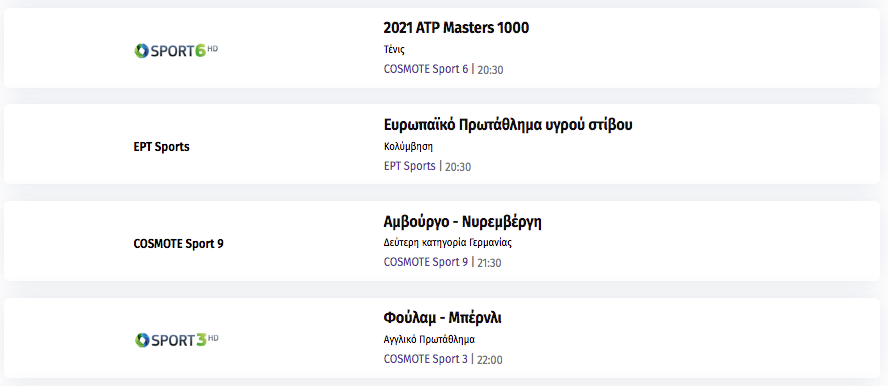This screenshot has height=386, width=888.
Task: Select the Δεύτερη κατηγορία Γερμανίας league label
Action: point(448,243)
